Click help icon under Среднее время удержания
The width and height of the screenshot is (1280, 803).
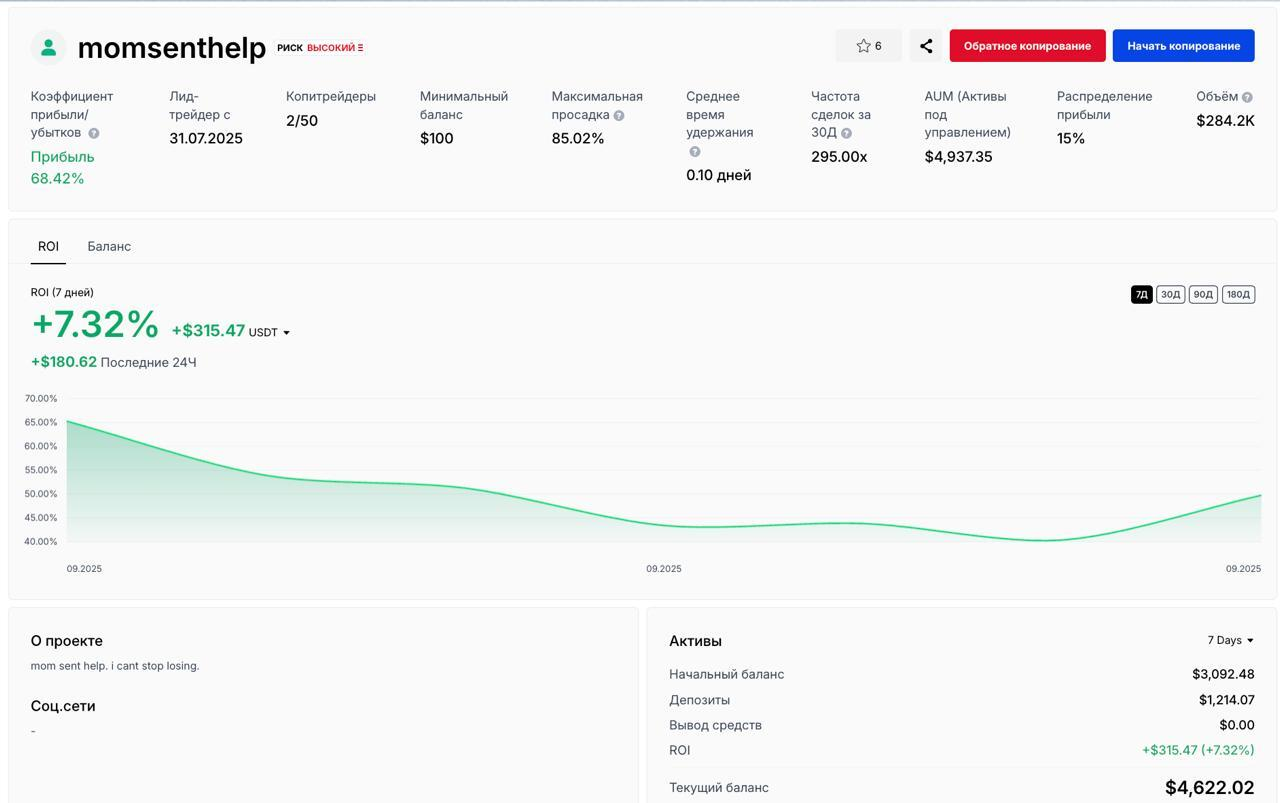pos(695,152)
